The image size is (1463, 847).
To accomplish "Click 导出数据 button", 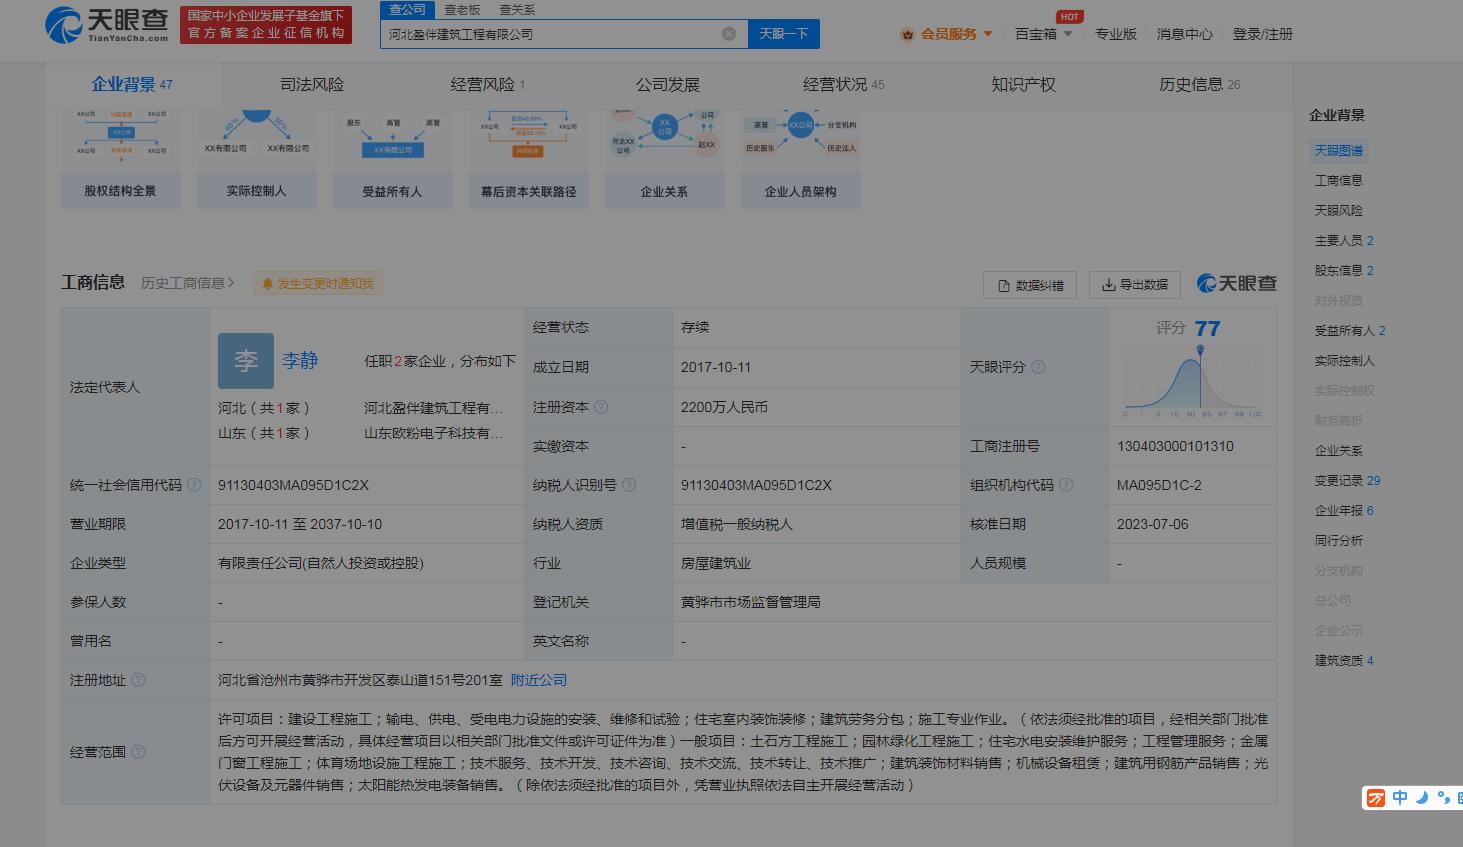I will pyautogui.click(x=1135, y=285).
